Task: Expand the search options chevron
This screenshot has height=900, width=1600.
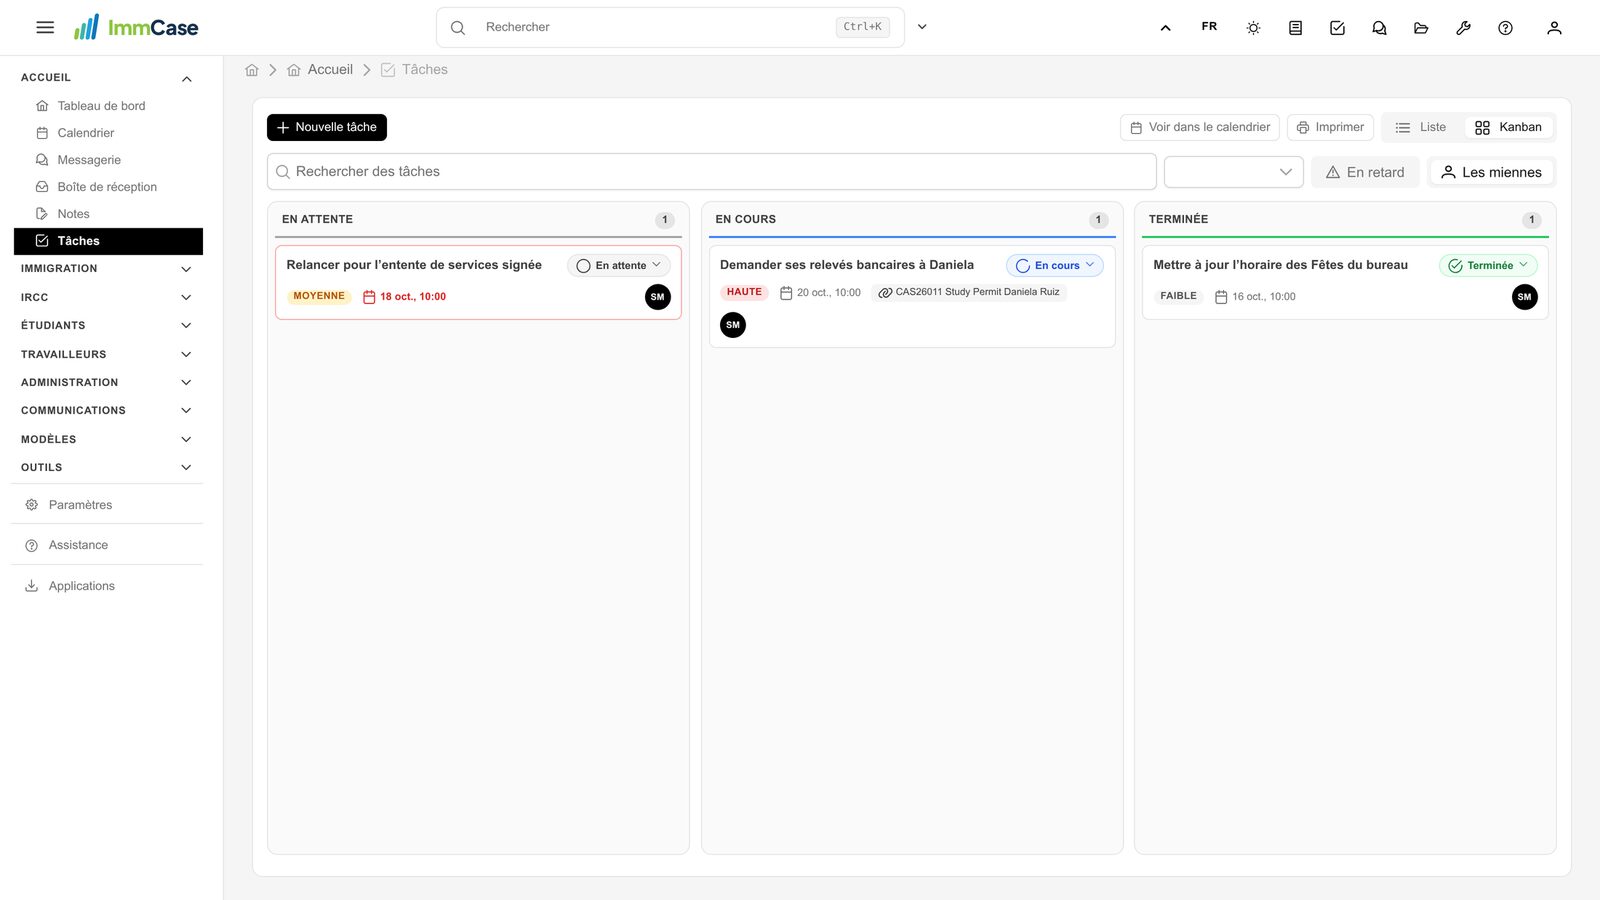Action: click(x=922, y=27)
